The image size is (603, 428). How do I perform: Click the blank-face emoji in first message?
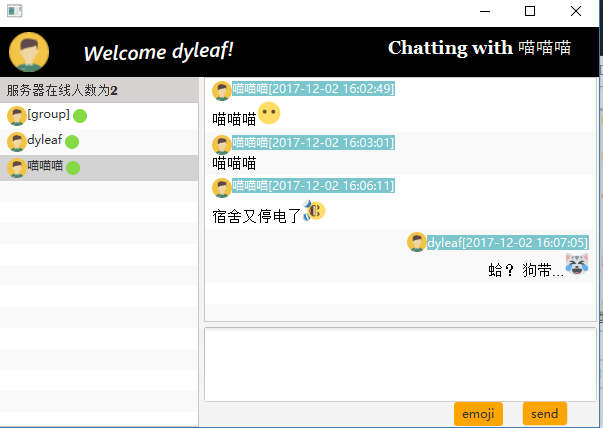(269, 113)
